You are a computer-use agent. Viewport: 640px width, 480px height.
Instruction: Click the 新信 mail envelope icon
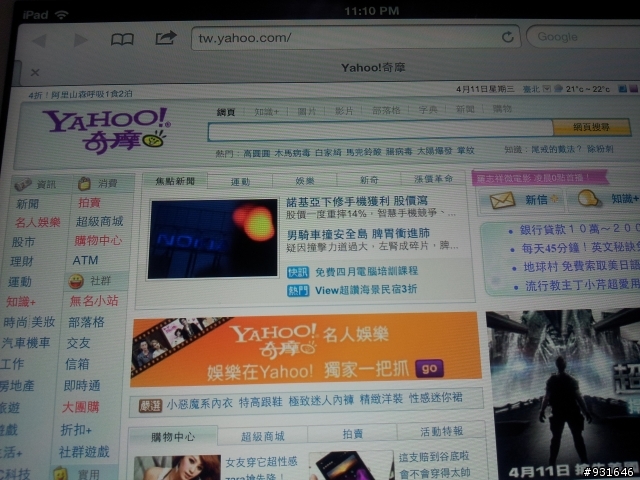[x=502, y=200]
